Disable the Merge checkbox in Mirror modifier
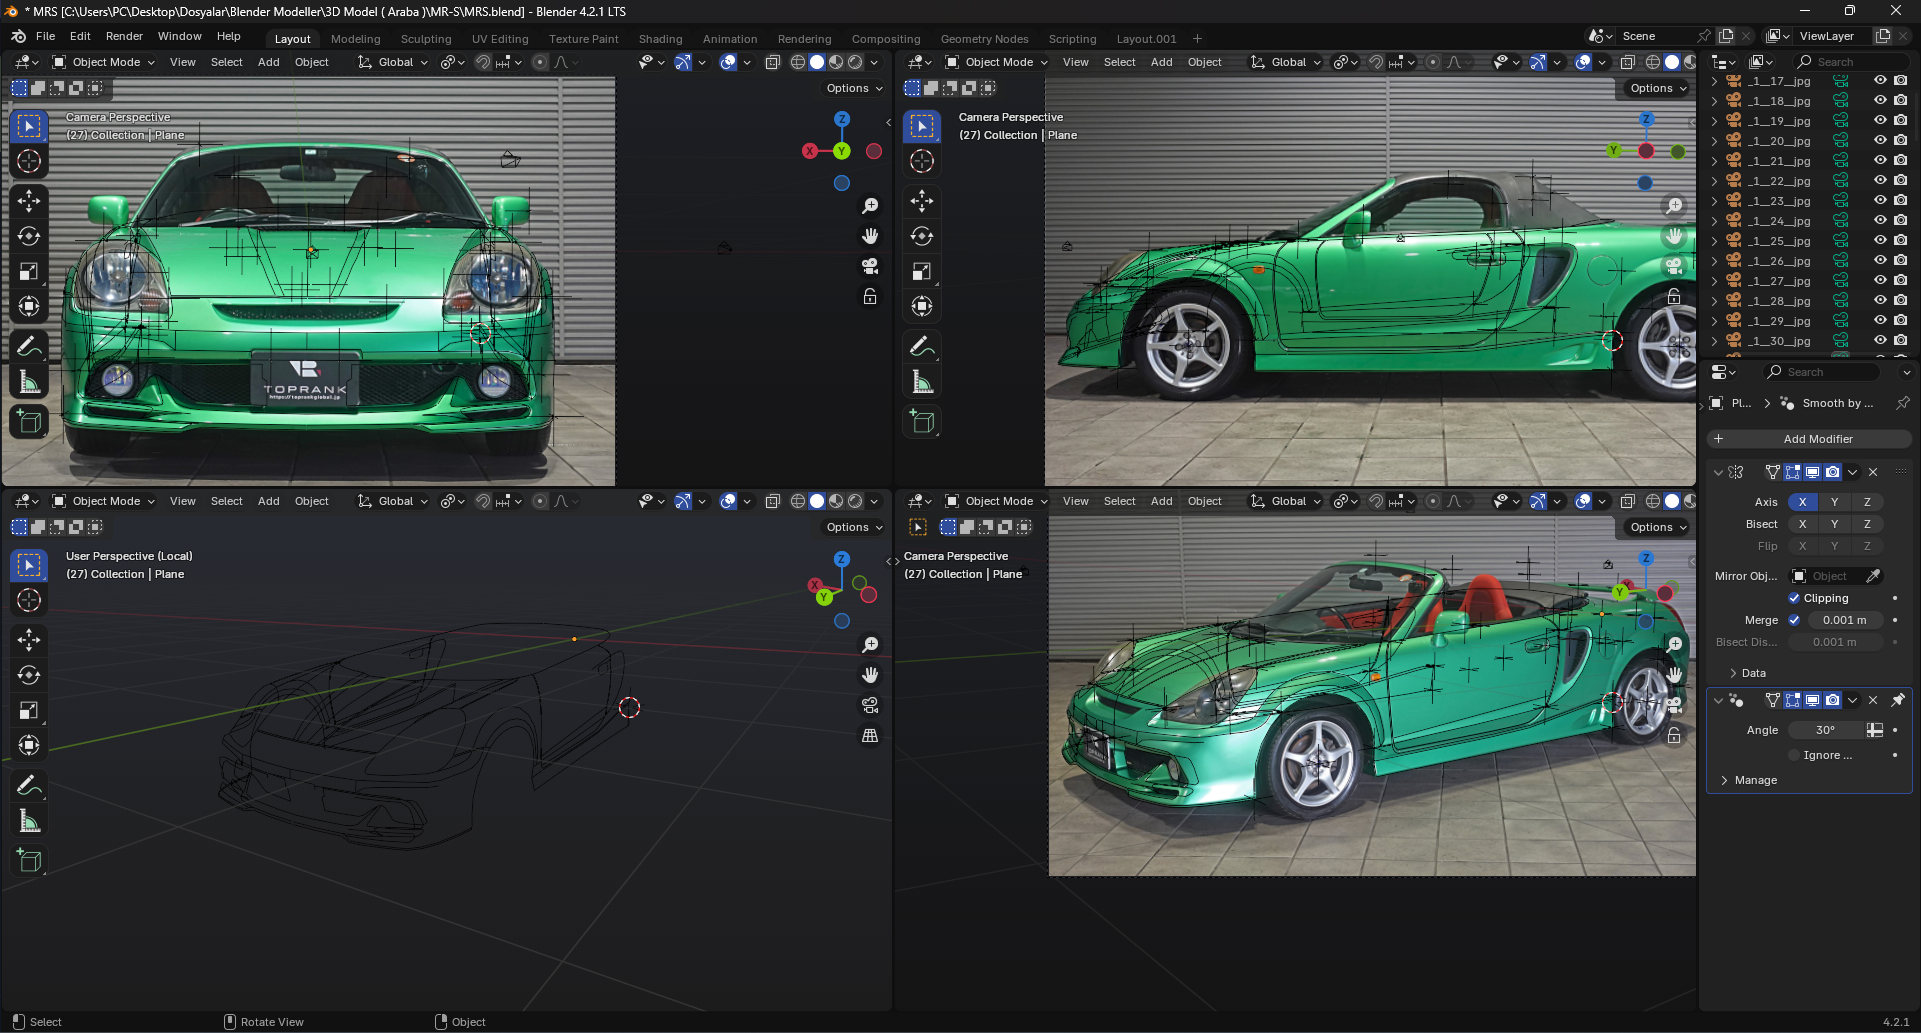 1794,620
